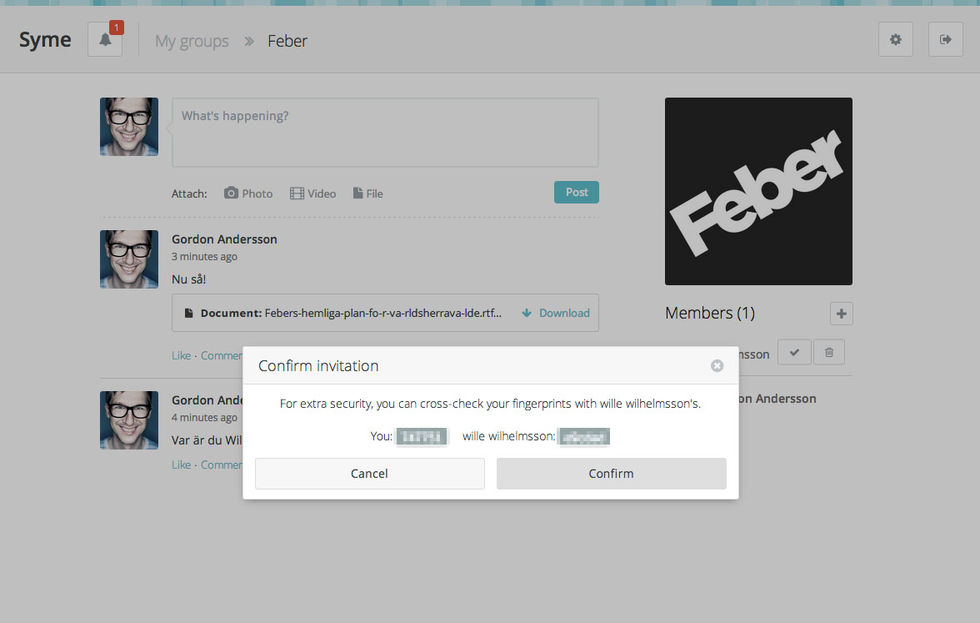Like Gordon's "Nu så!" post
Screen dimensions: 980x623
coord(181,356)
